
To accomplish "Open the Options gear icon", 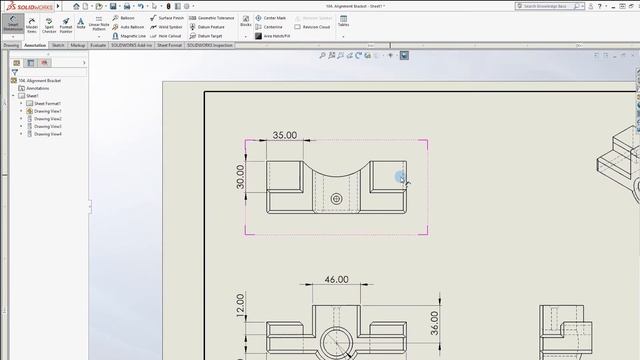I will 187,6.
